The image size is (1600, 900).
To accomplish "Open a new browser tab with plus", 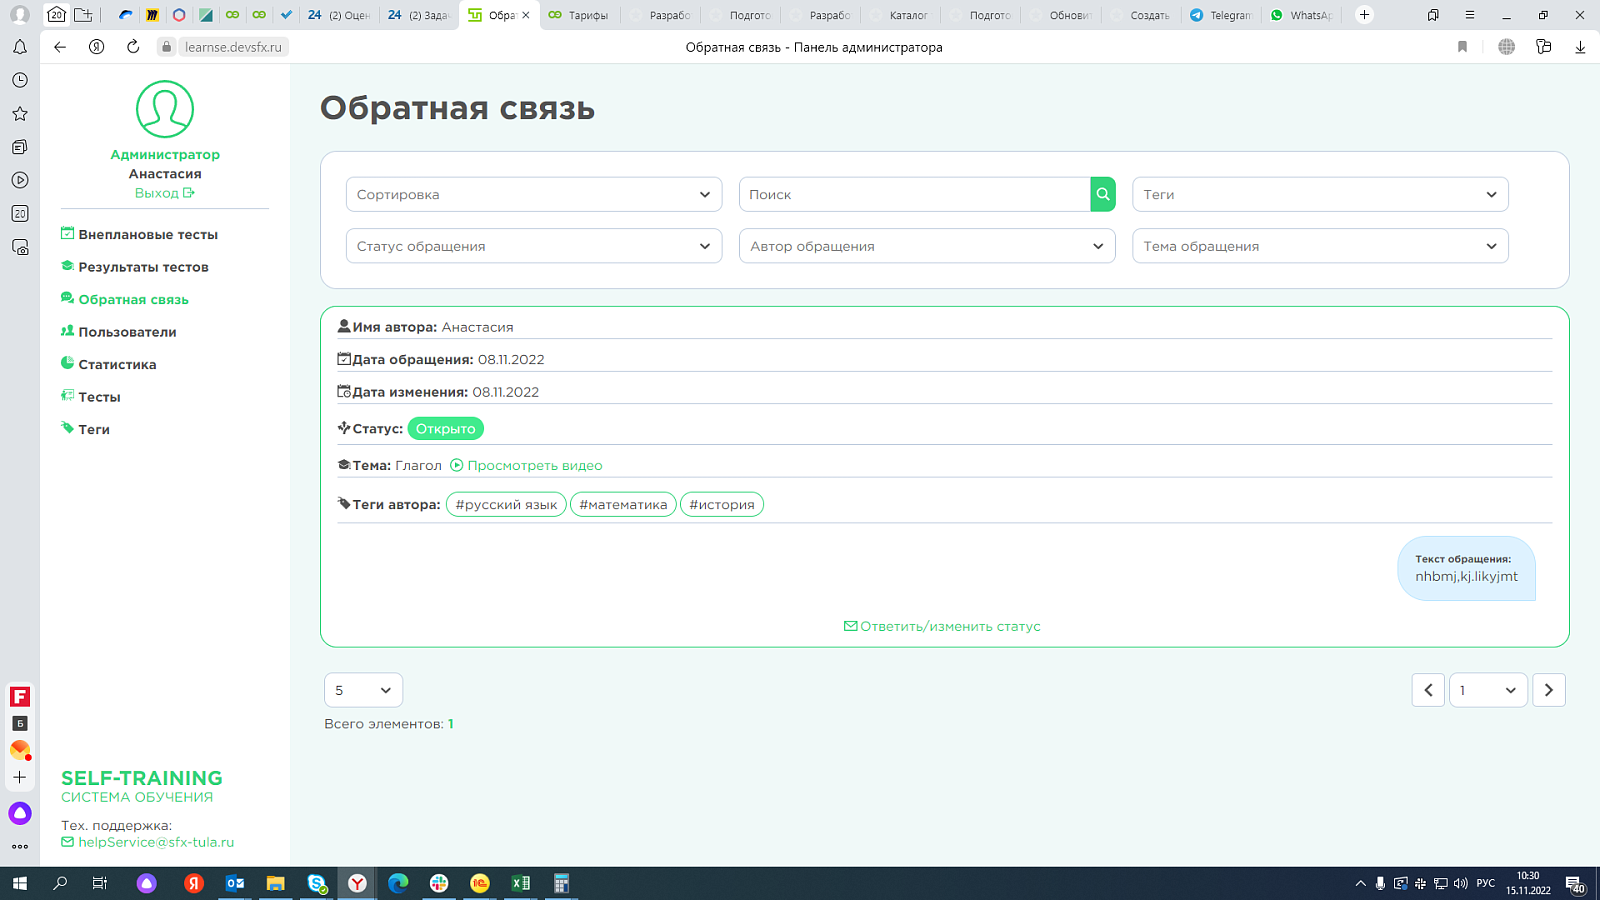I will tap(1364, 15).
